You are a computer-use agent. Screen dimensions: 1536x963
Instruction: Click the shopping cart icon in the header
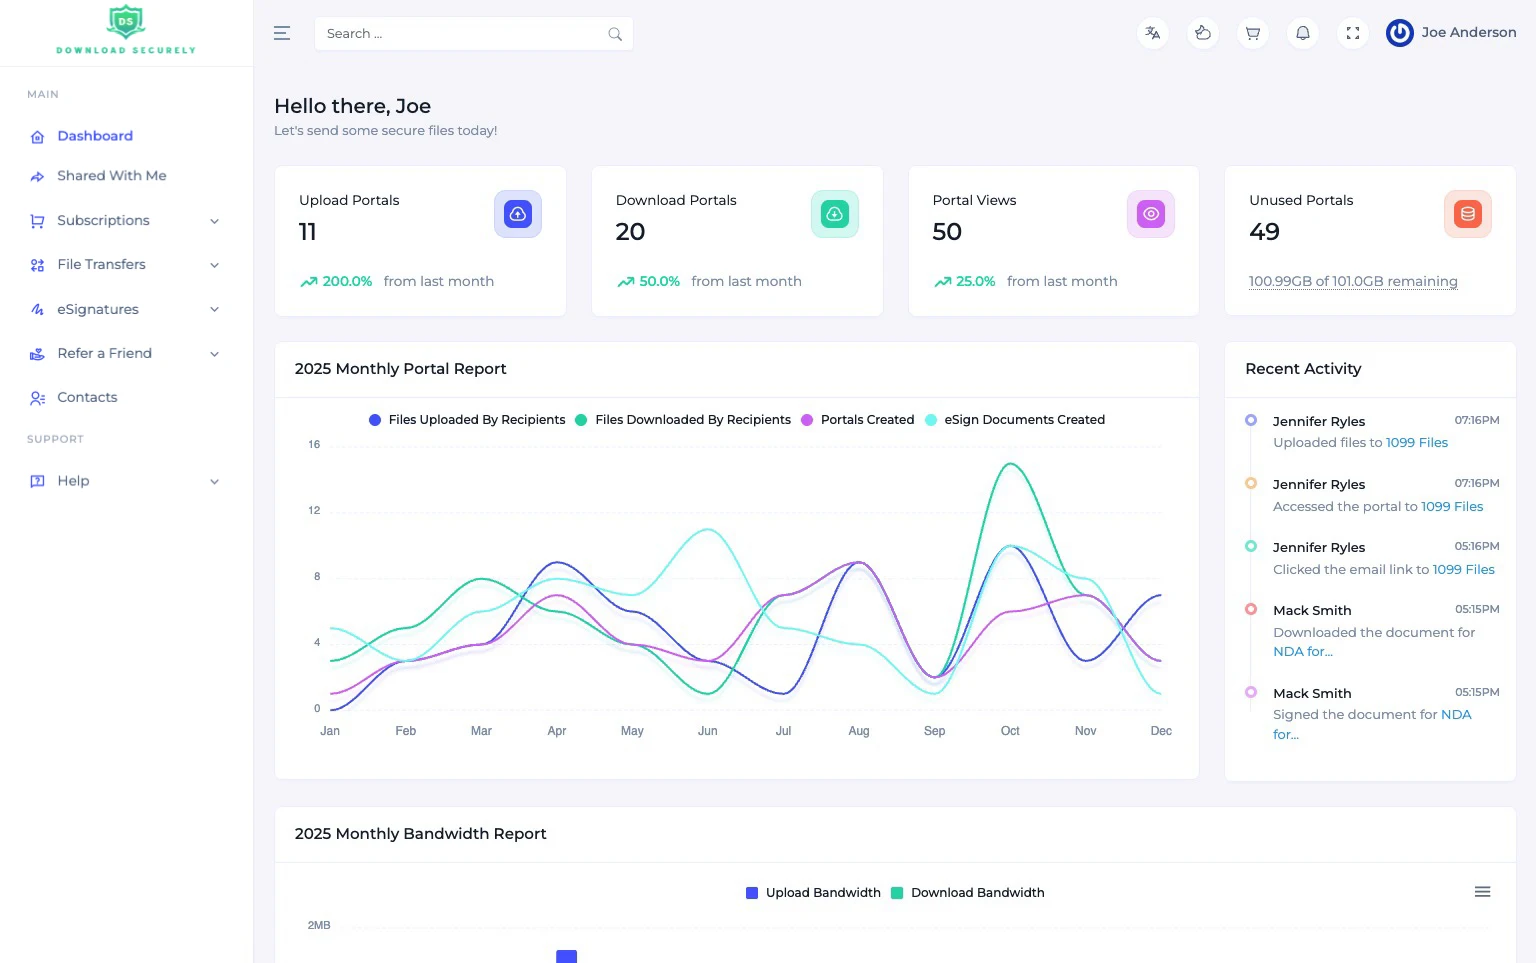click(x=1252, y=33)
